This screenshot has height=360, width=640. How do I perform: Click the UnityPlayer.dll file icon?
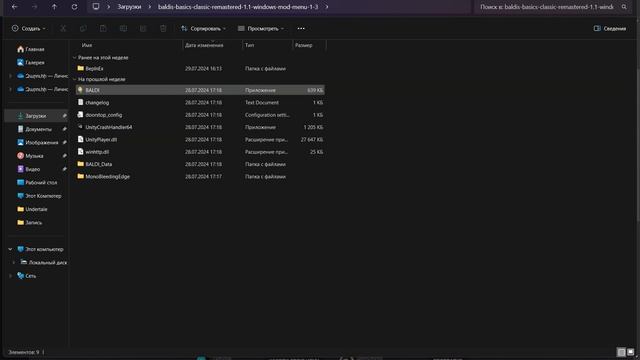tap(80, 139)
